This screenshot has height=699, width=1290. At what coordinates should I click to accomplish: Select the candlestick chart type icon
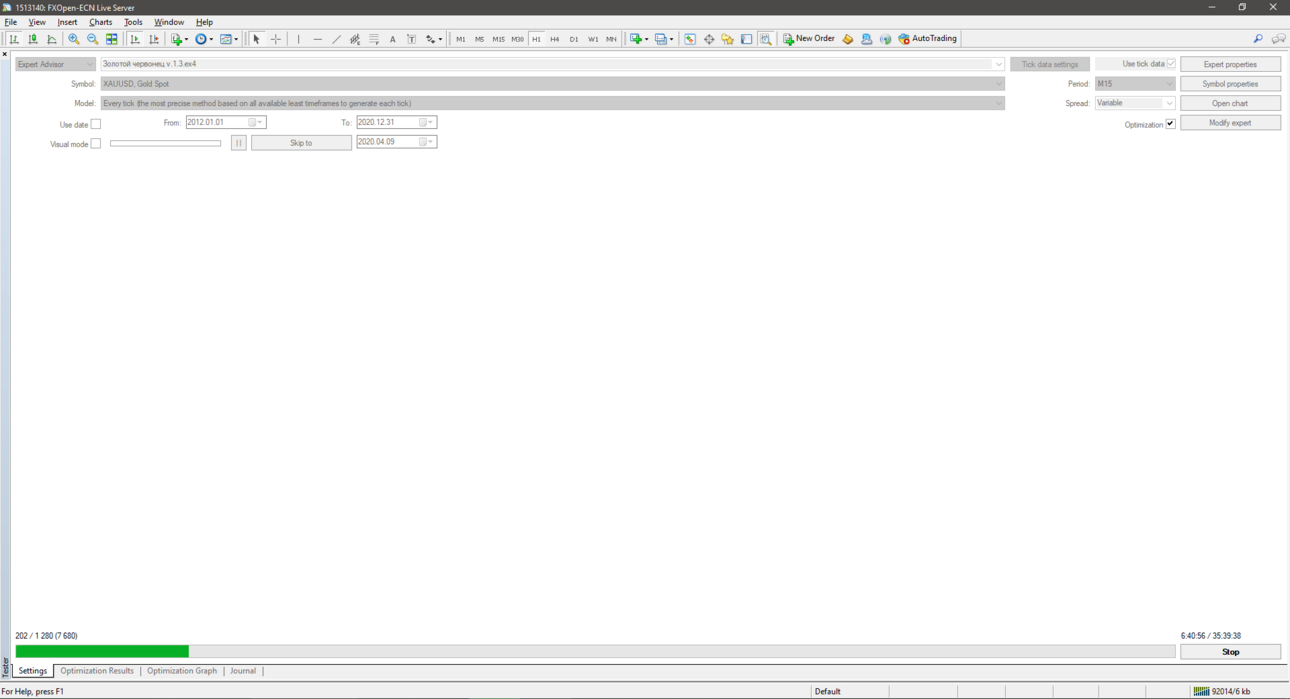tap(33, 39)
